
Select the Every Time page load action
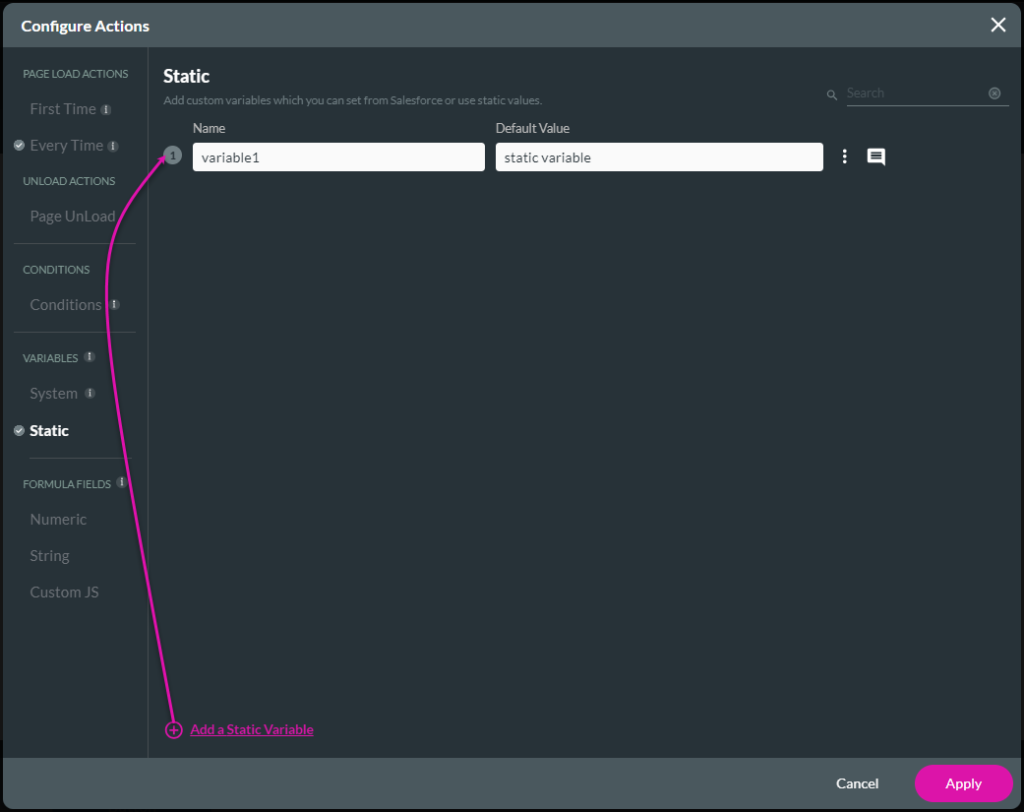pyautogui.click(x=66, y=146)
